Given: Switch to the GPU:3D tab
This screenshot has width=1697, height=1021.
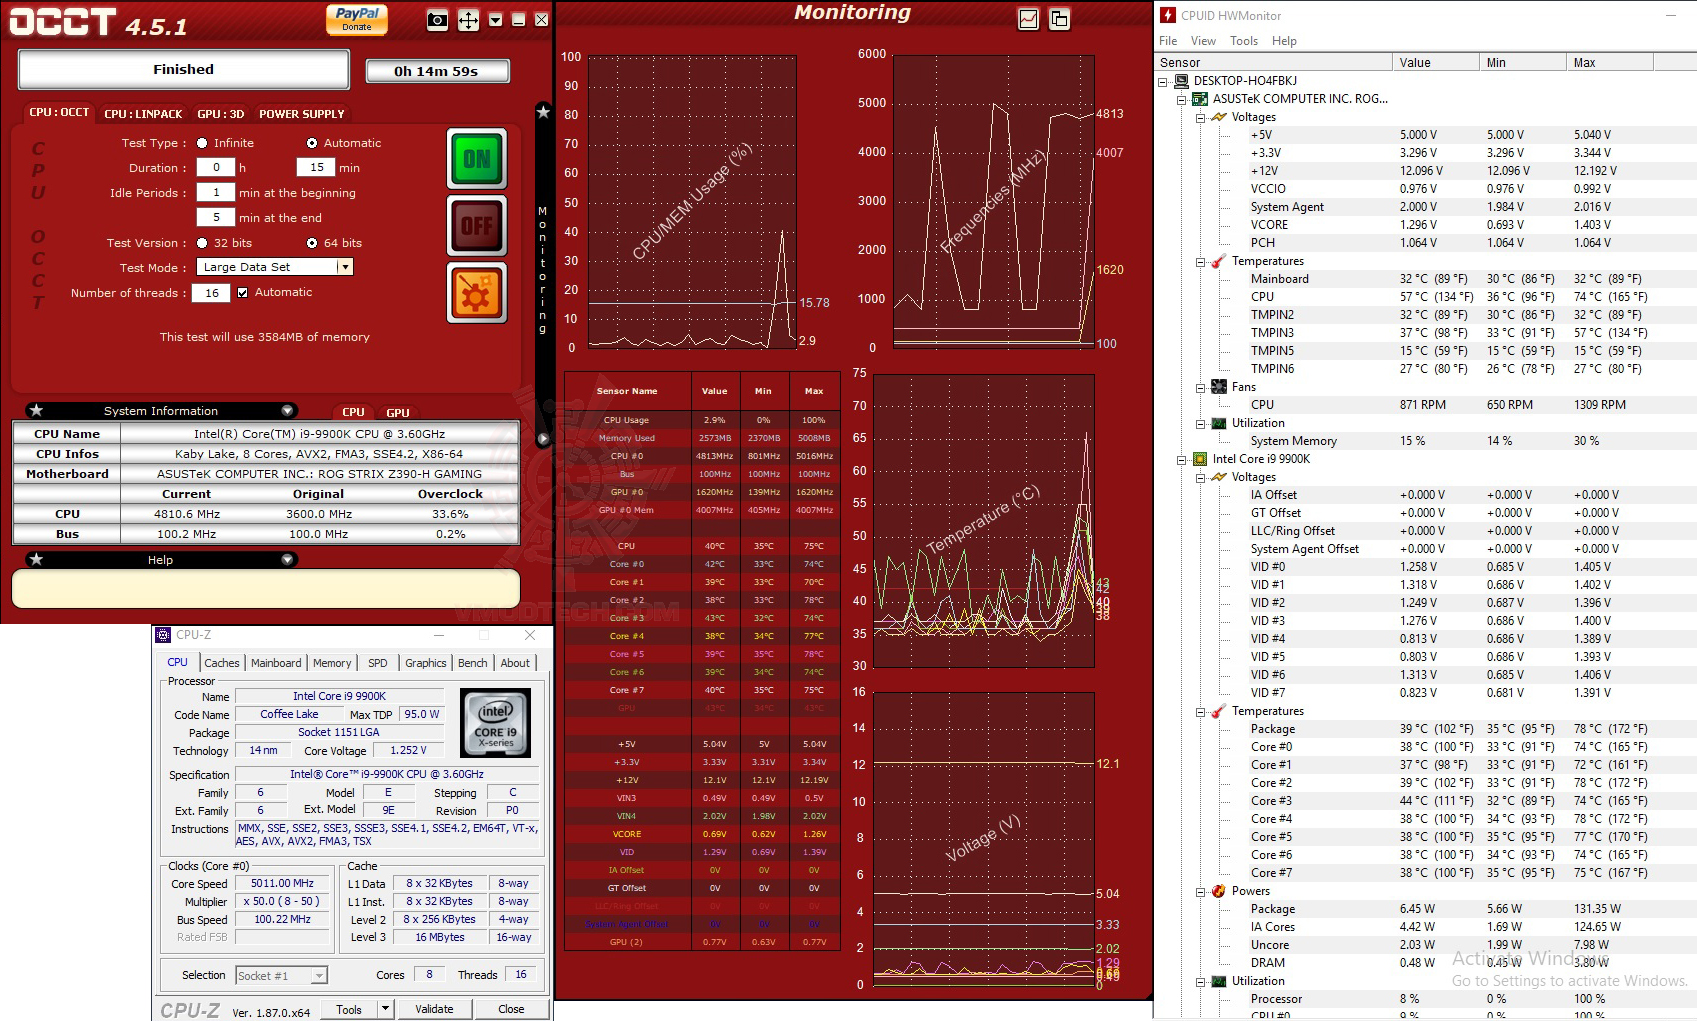Looking at the screenshot, I should pyautogui.click(x=220, y=114).
